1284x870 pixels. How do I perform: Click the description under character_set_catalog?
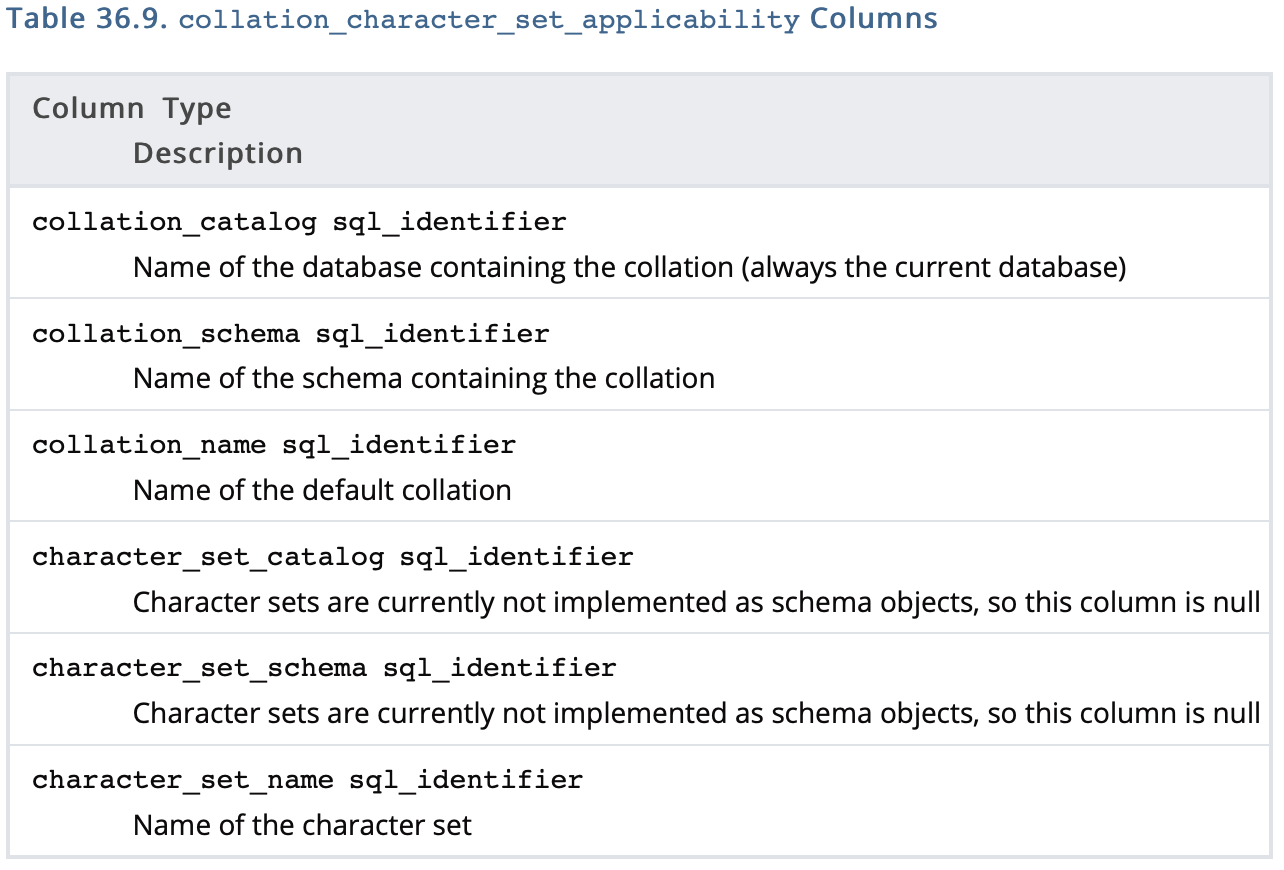click(696, 603)
